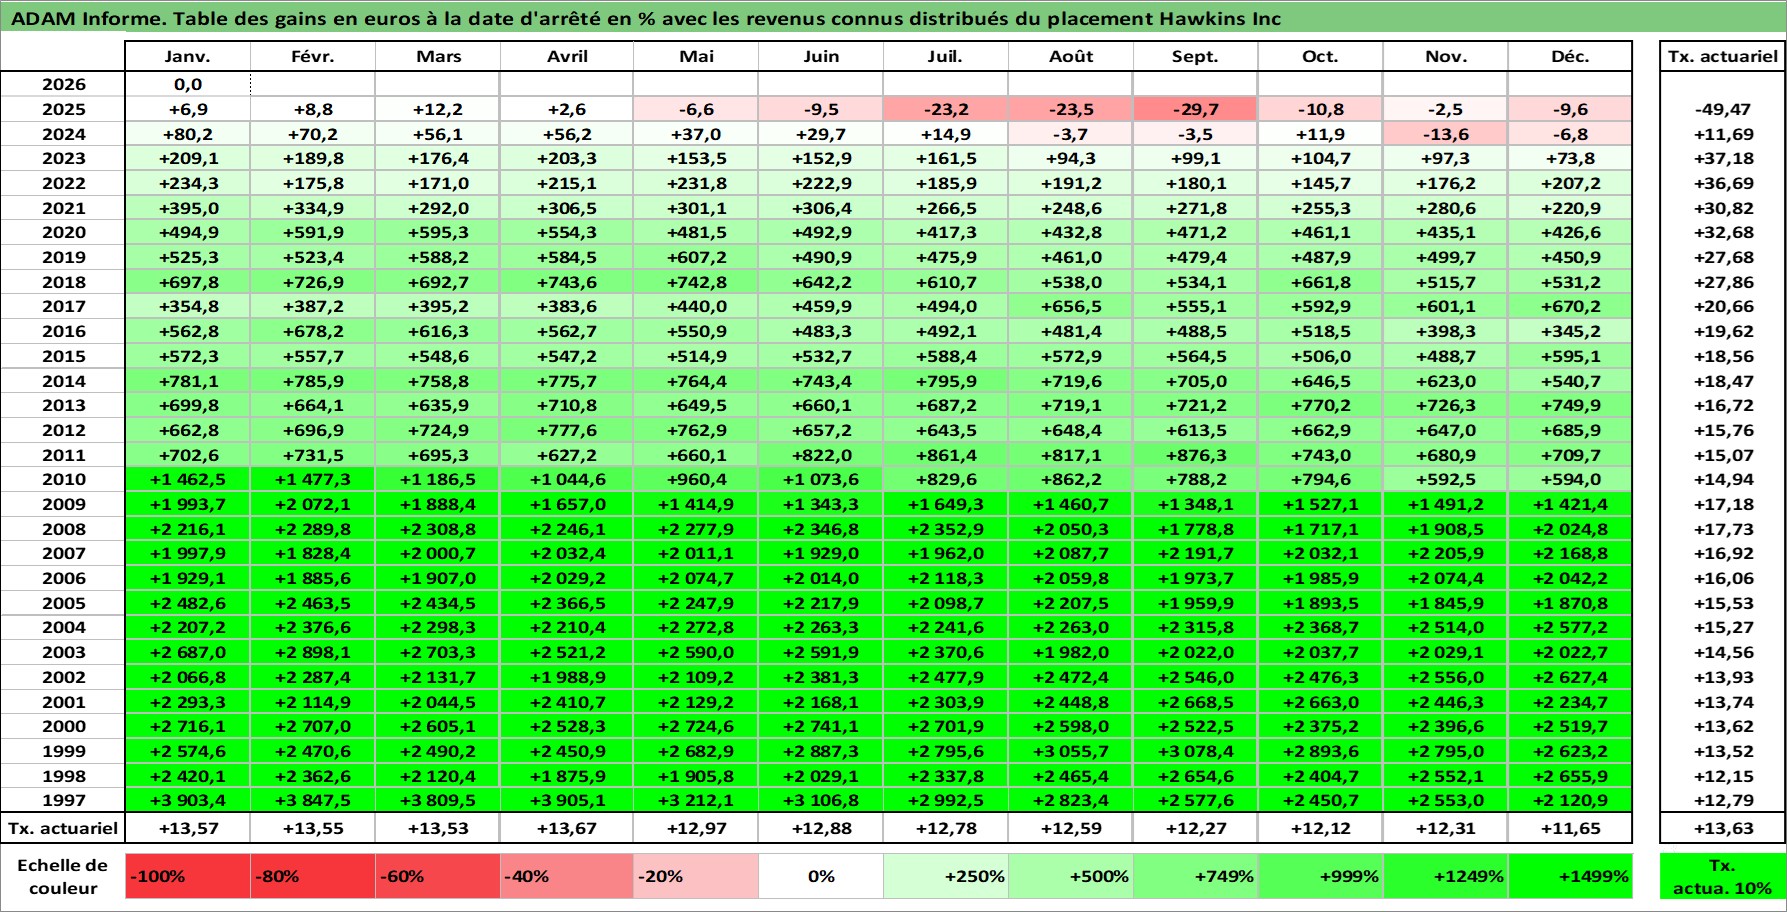Click the 2022 row label

pos(63,183)
